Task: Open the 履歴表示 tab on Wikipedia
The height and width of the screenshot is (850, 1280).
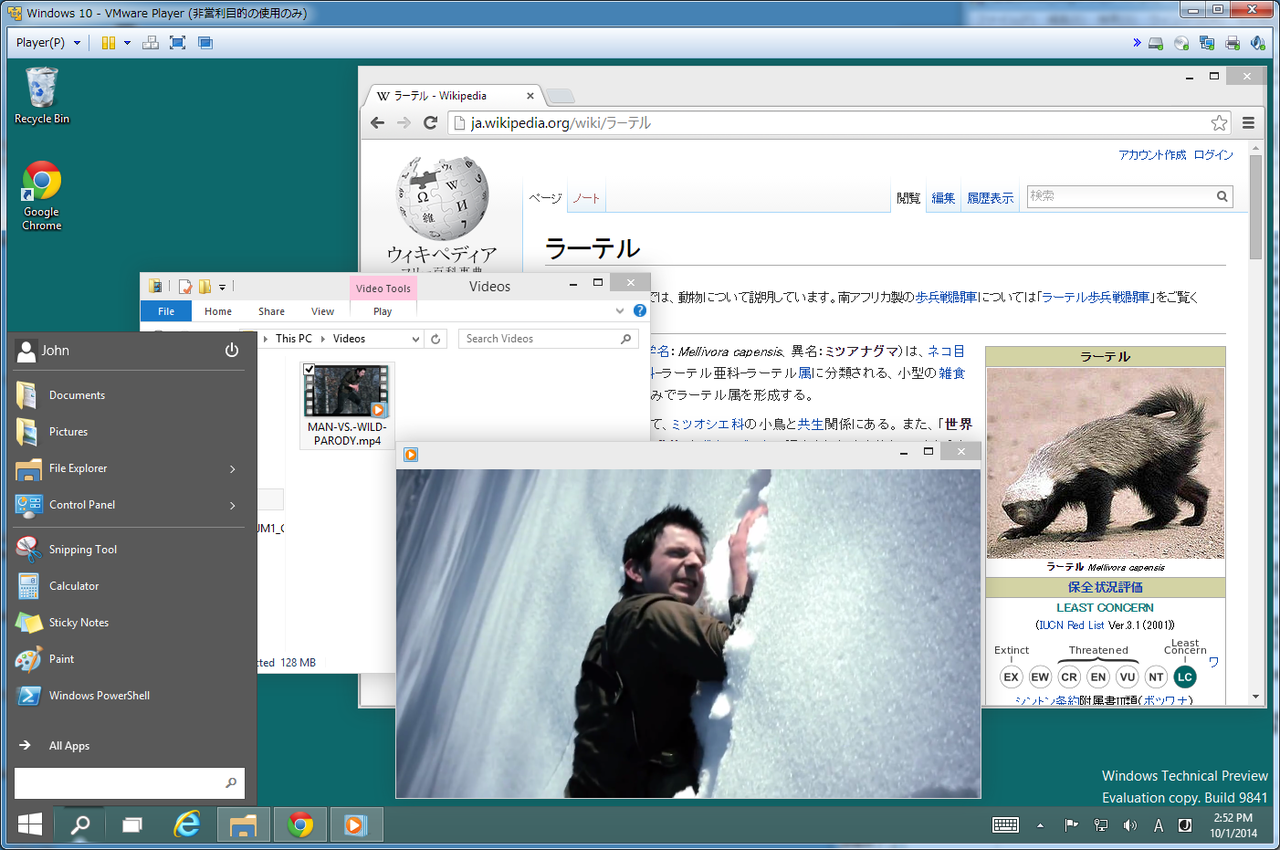Action: tap(990, 198)
